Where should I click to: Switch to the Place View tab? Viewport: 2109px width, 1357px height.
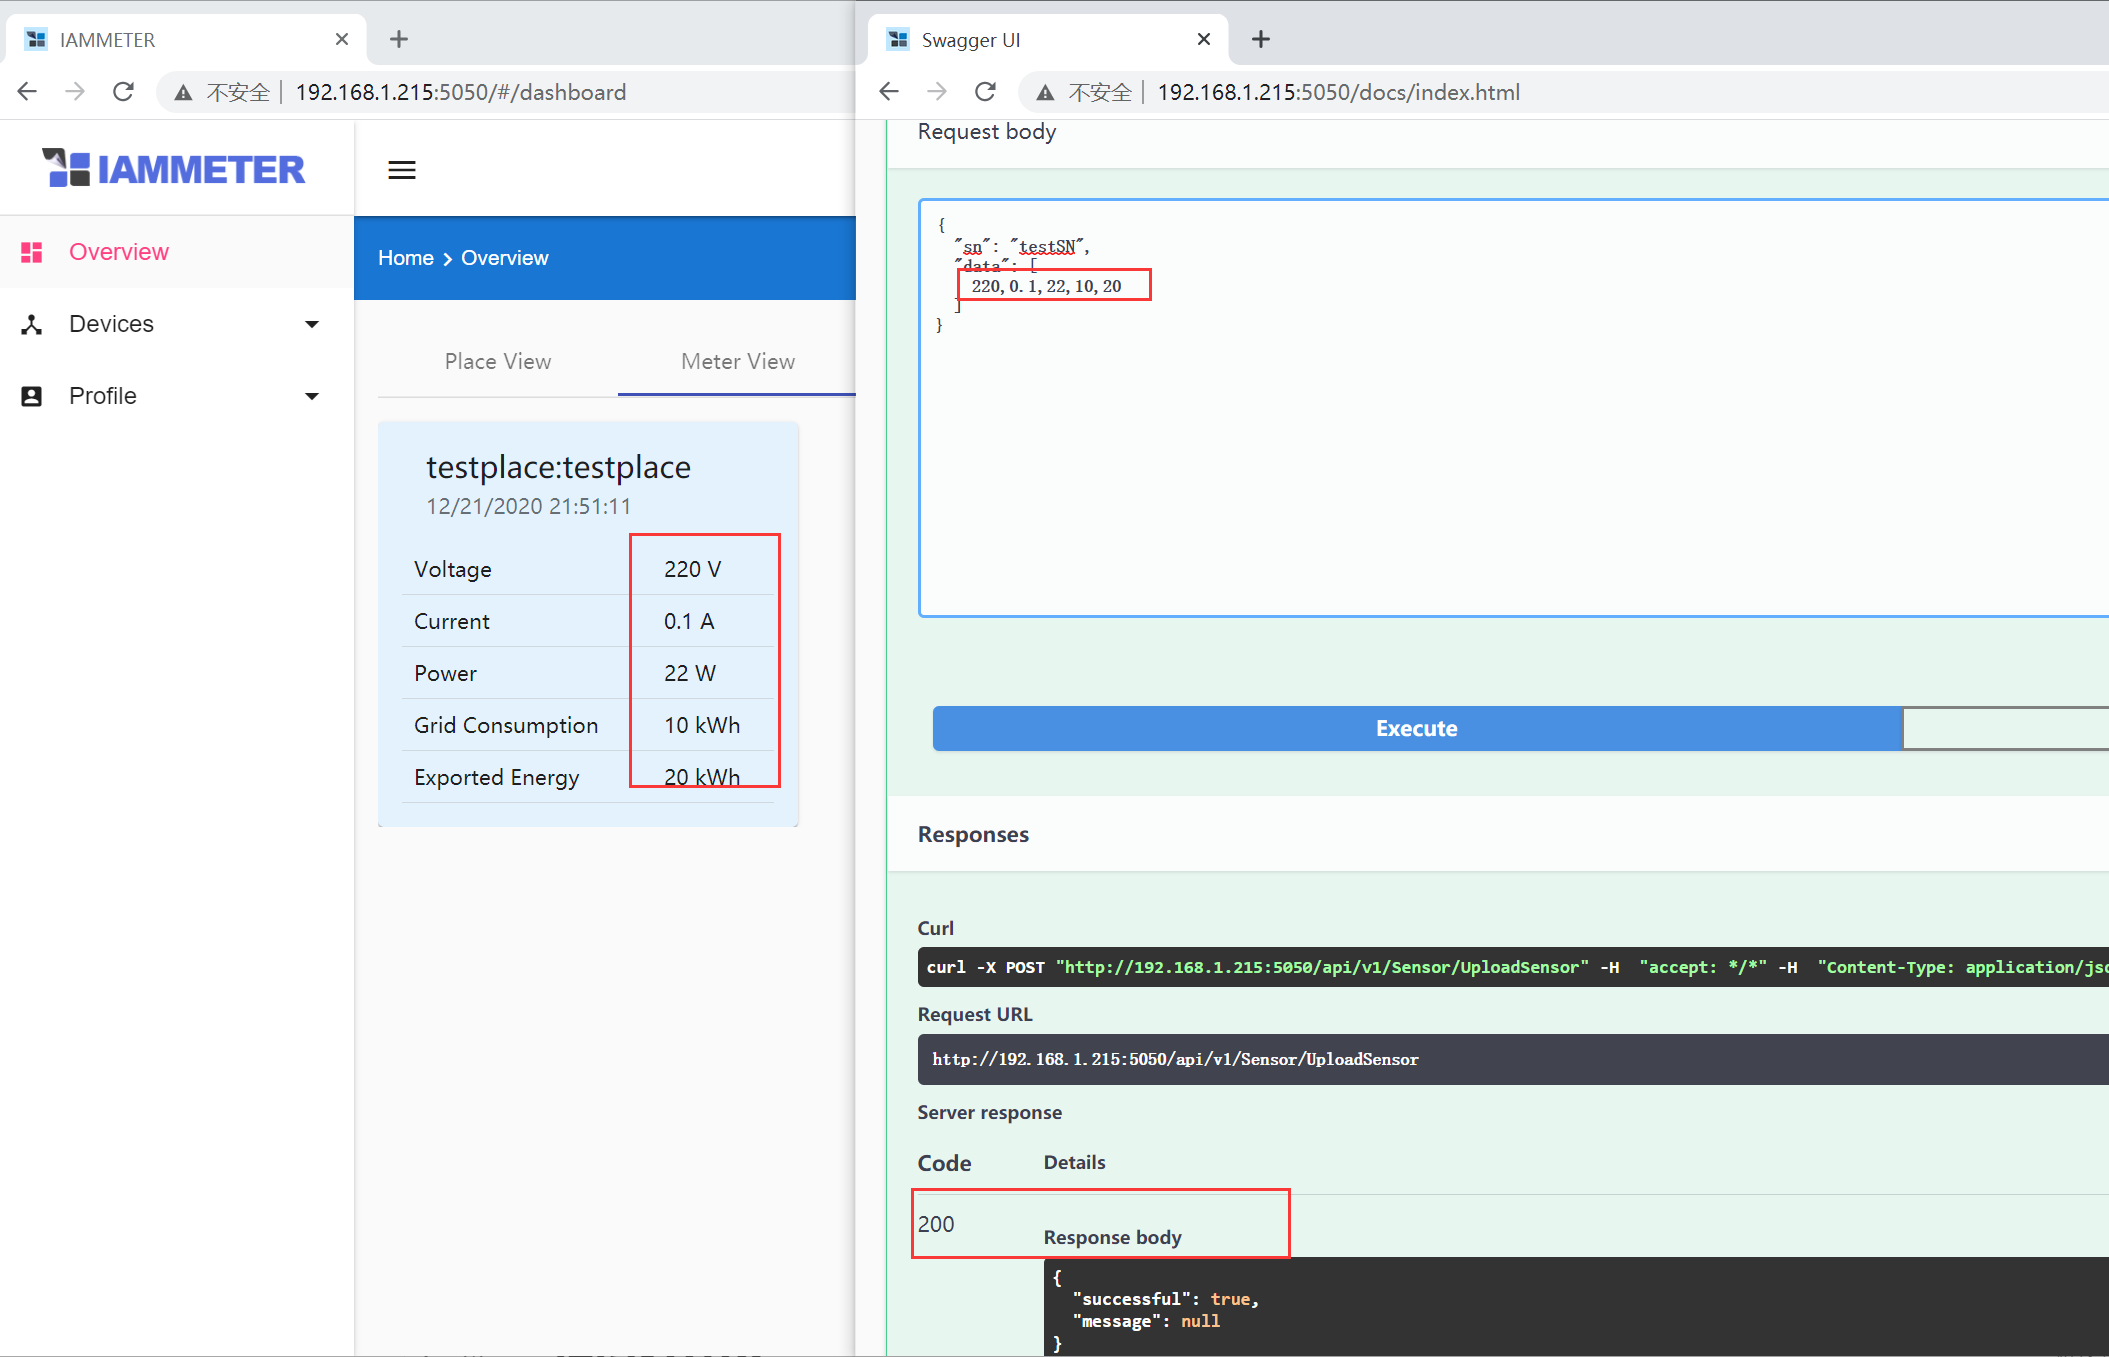497,361
